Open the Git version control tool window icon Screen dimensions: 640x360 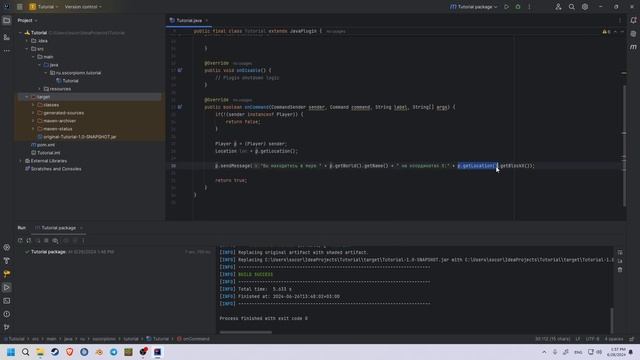pyautogui.click(x=7, y=327)
